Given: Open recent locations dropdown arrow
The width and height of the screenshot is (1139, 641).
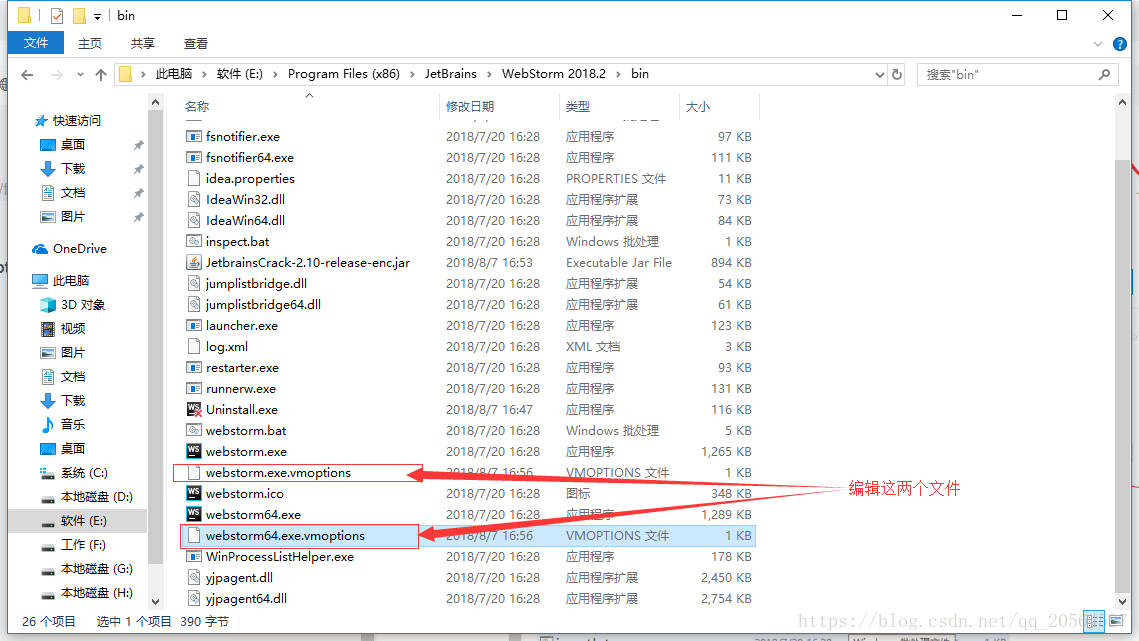Looking at the screenshot, I should point(80,74).
